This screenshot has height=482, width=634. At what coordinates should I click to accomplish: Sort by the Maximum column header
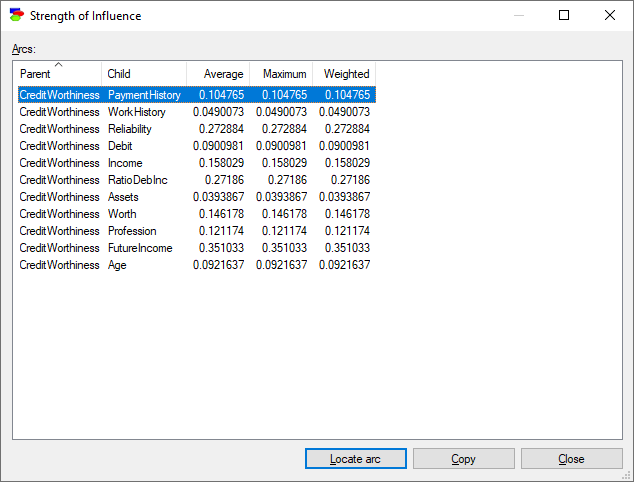click(x=281, y=74)
